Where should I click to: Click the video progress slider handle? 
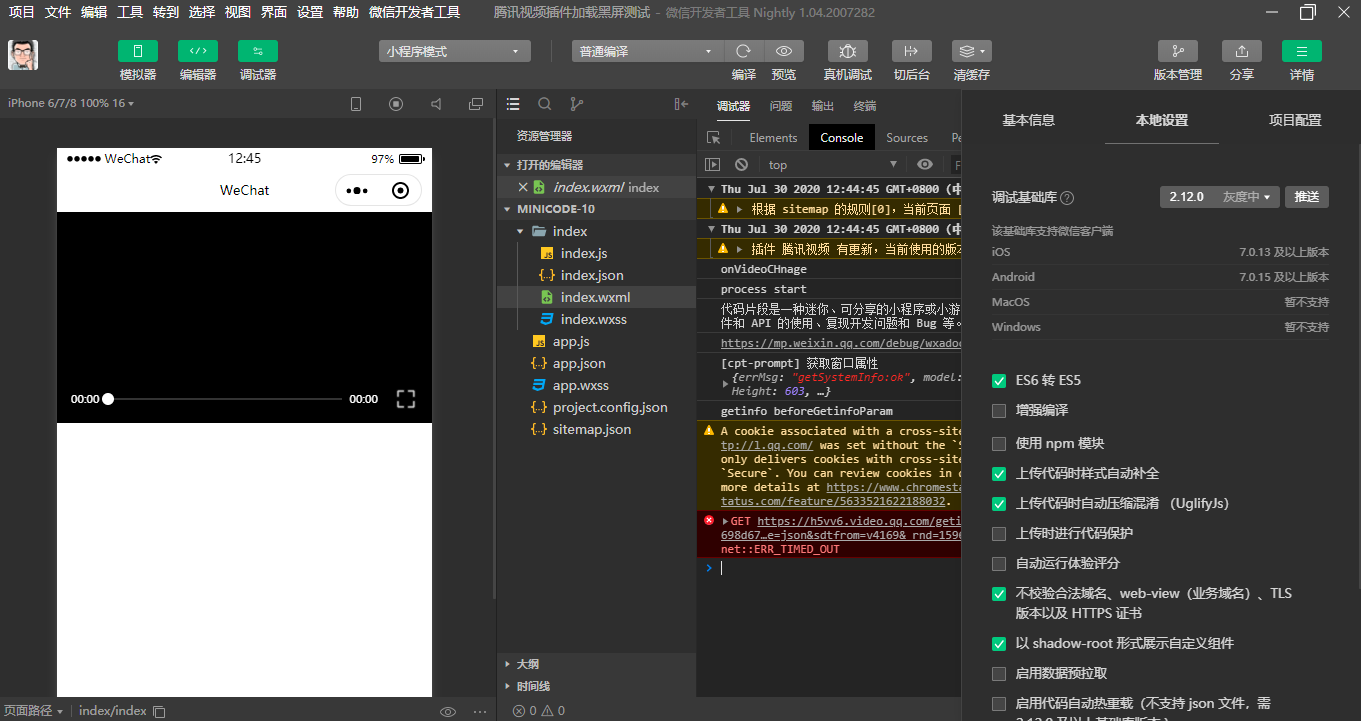(x=108, y=399)
